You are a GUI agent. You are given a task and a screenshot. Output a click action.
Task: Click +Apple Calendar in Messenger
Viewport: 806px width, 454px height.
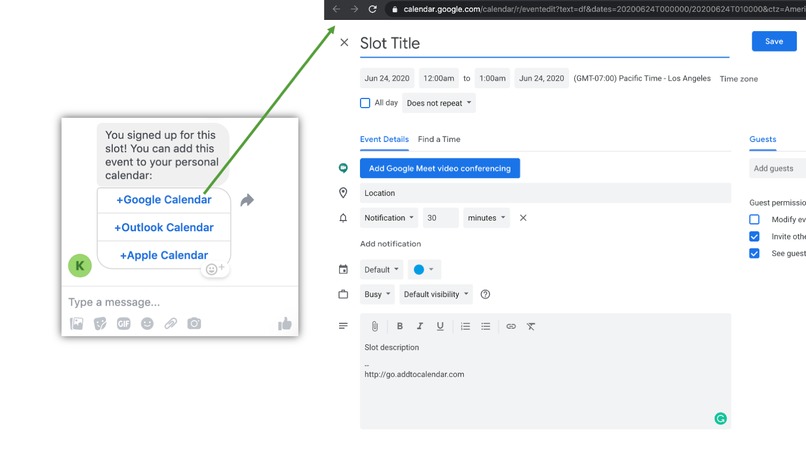[163, 255]
